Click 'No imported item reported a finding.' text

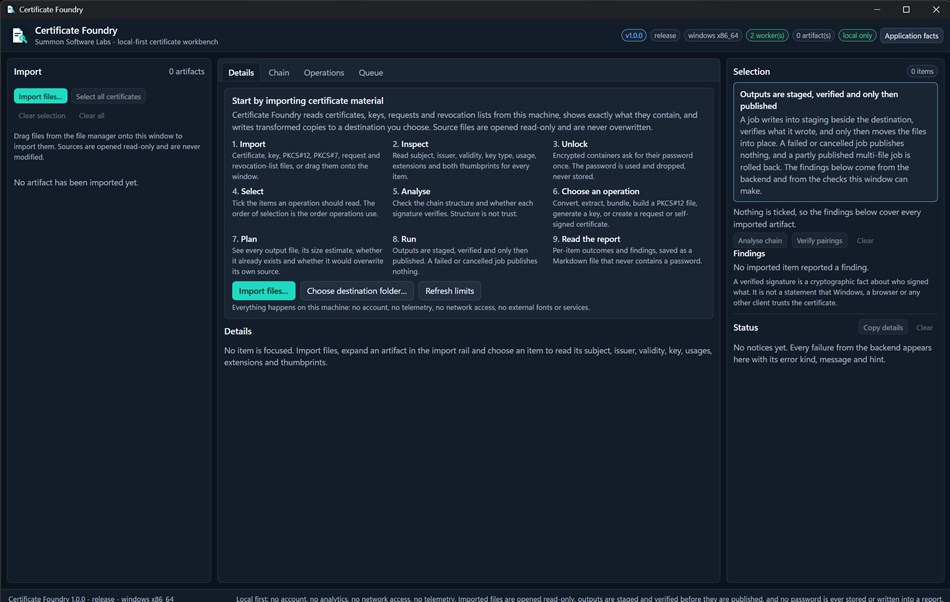coord(800,267)
